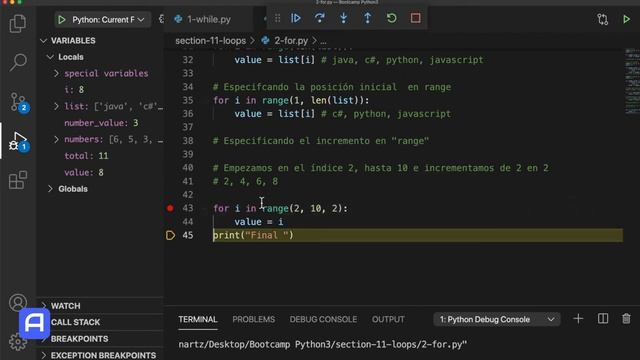
Task: Step into the function
Action: (x=344, y=18)
